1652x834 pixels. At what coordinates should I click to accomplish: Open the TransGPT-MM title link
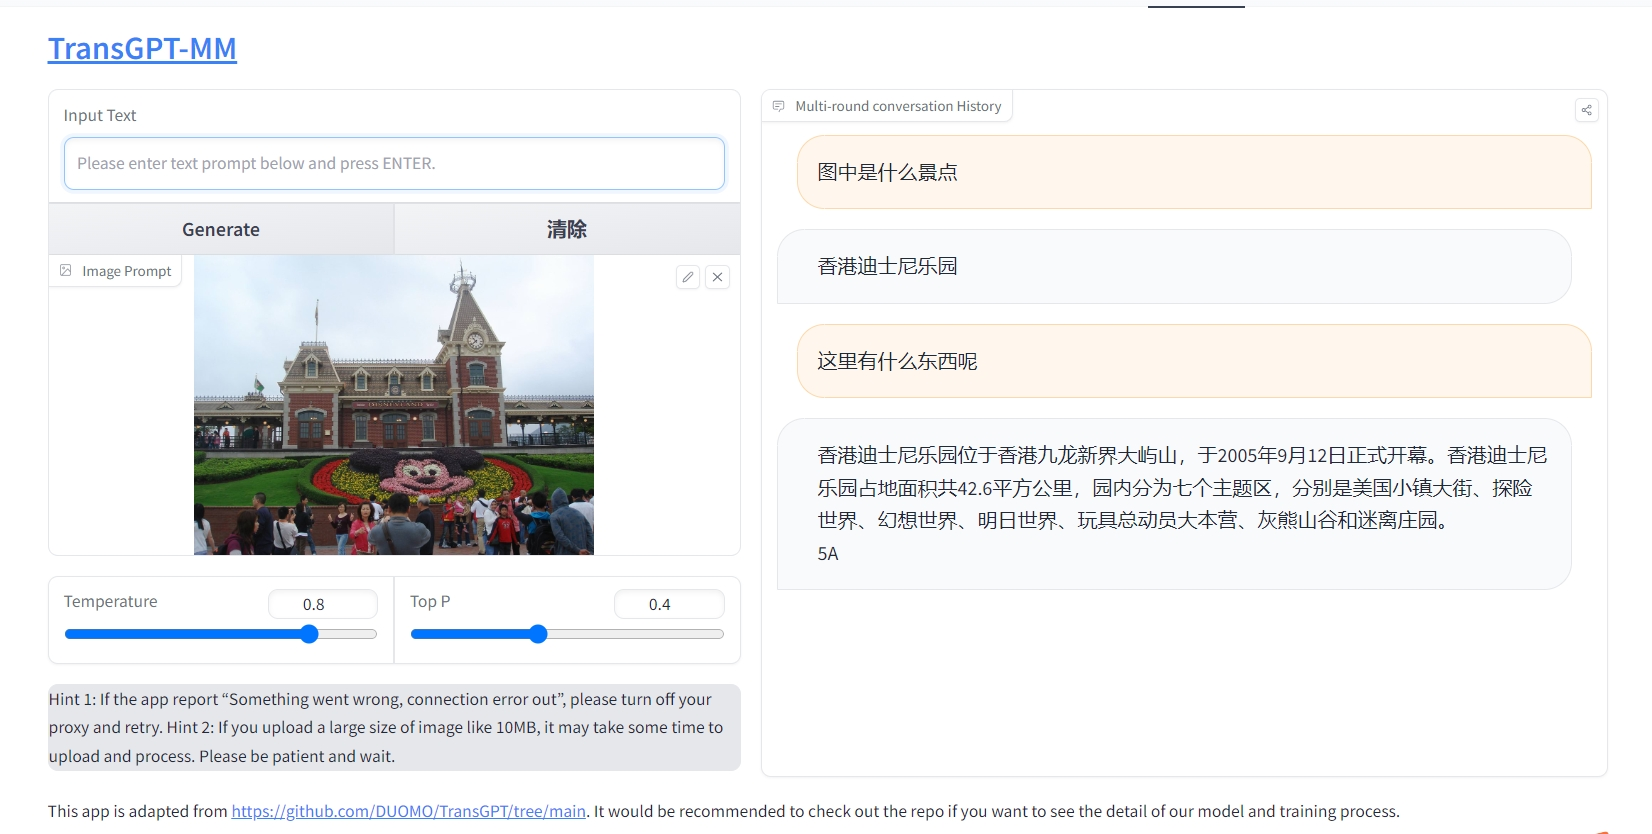coord(142,48)
